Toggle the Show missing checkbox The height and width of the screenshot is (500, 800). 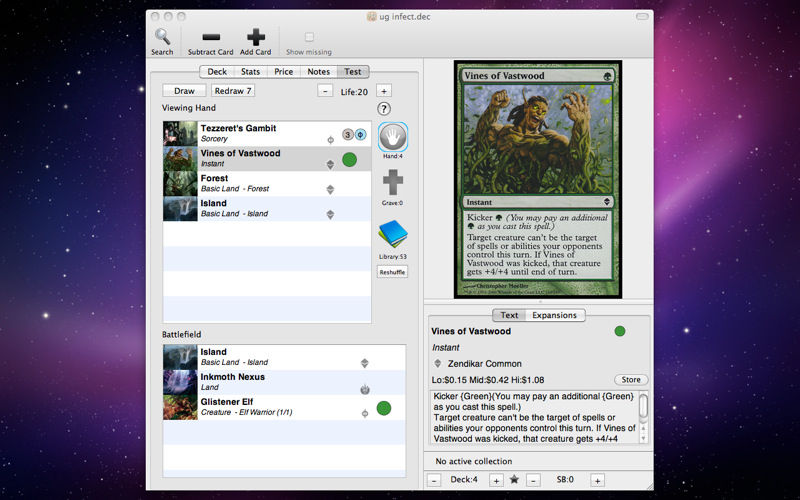point(309,37)
